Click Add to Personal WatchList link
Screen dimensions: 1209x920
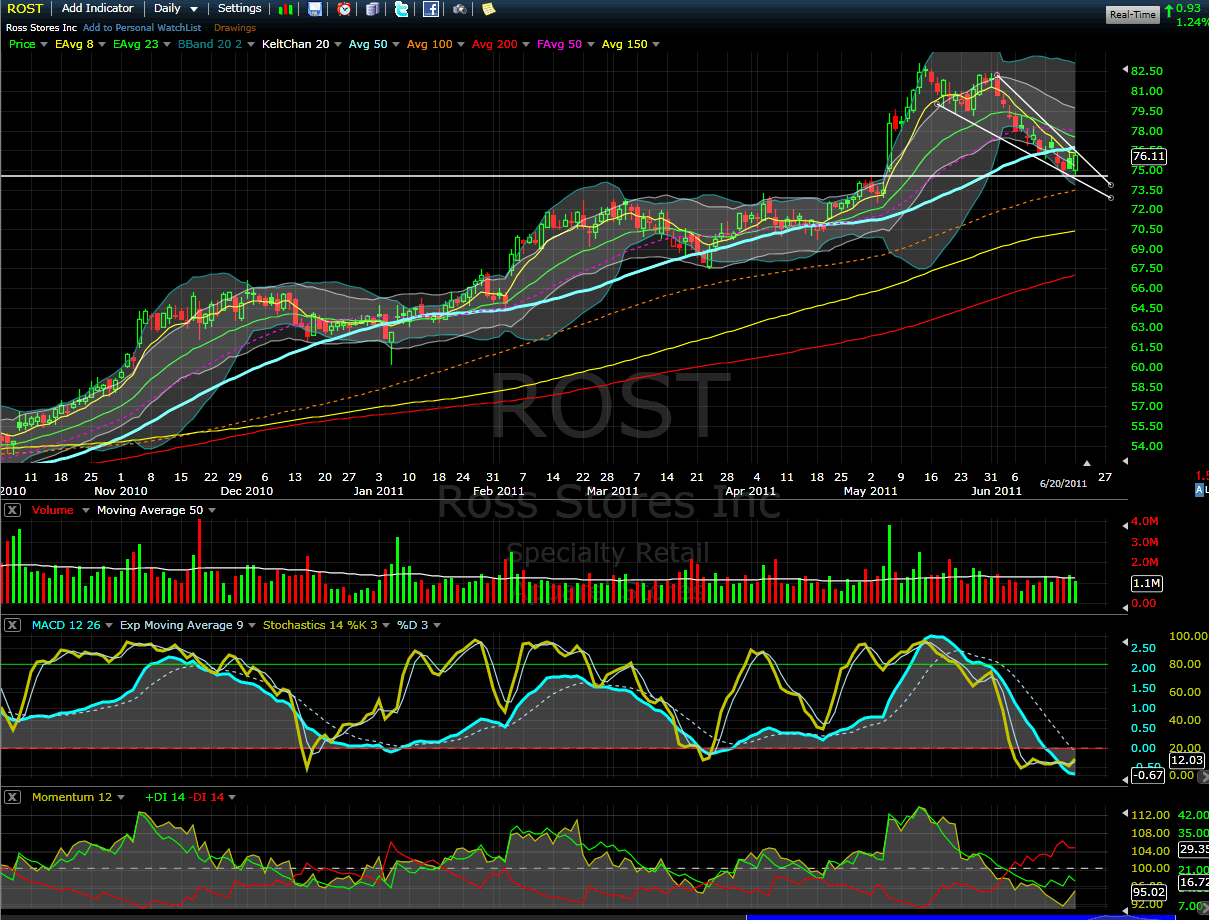[x=140, y=28]
